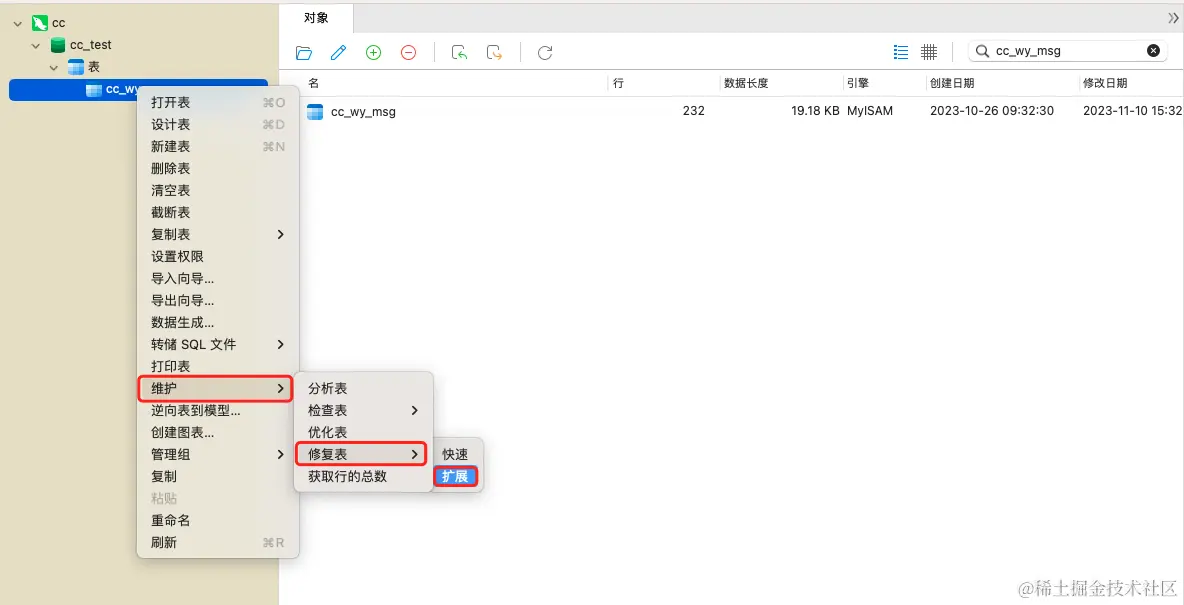Click the red delete table minus icon
This screenshot has height=605, width=1184.
click(x=408, y=52)
